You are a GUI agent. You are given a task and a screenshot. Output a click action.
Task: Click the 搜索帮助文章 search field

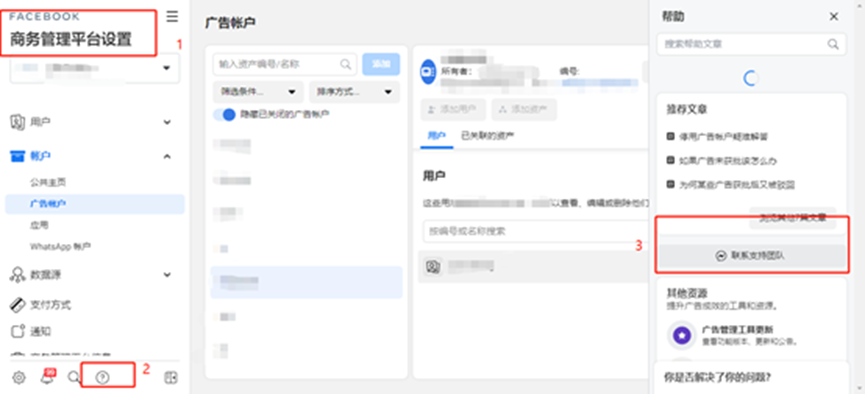[x=751, y=44]
